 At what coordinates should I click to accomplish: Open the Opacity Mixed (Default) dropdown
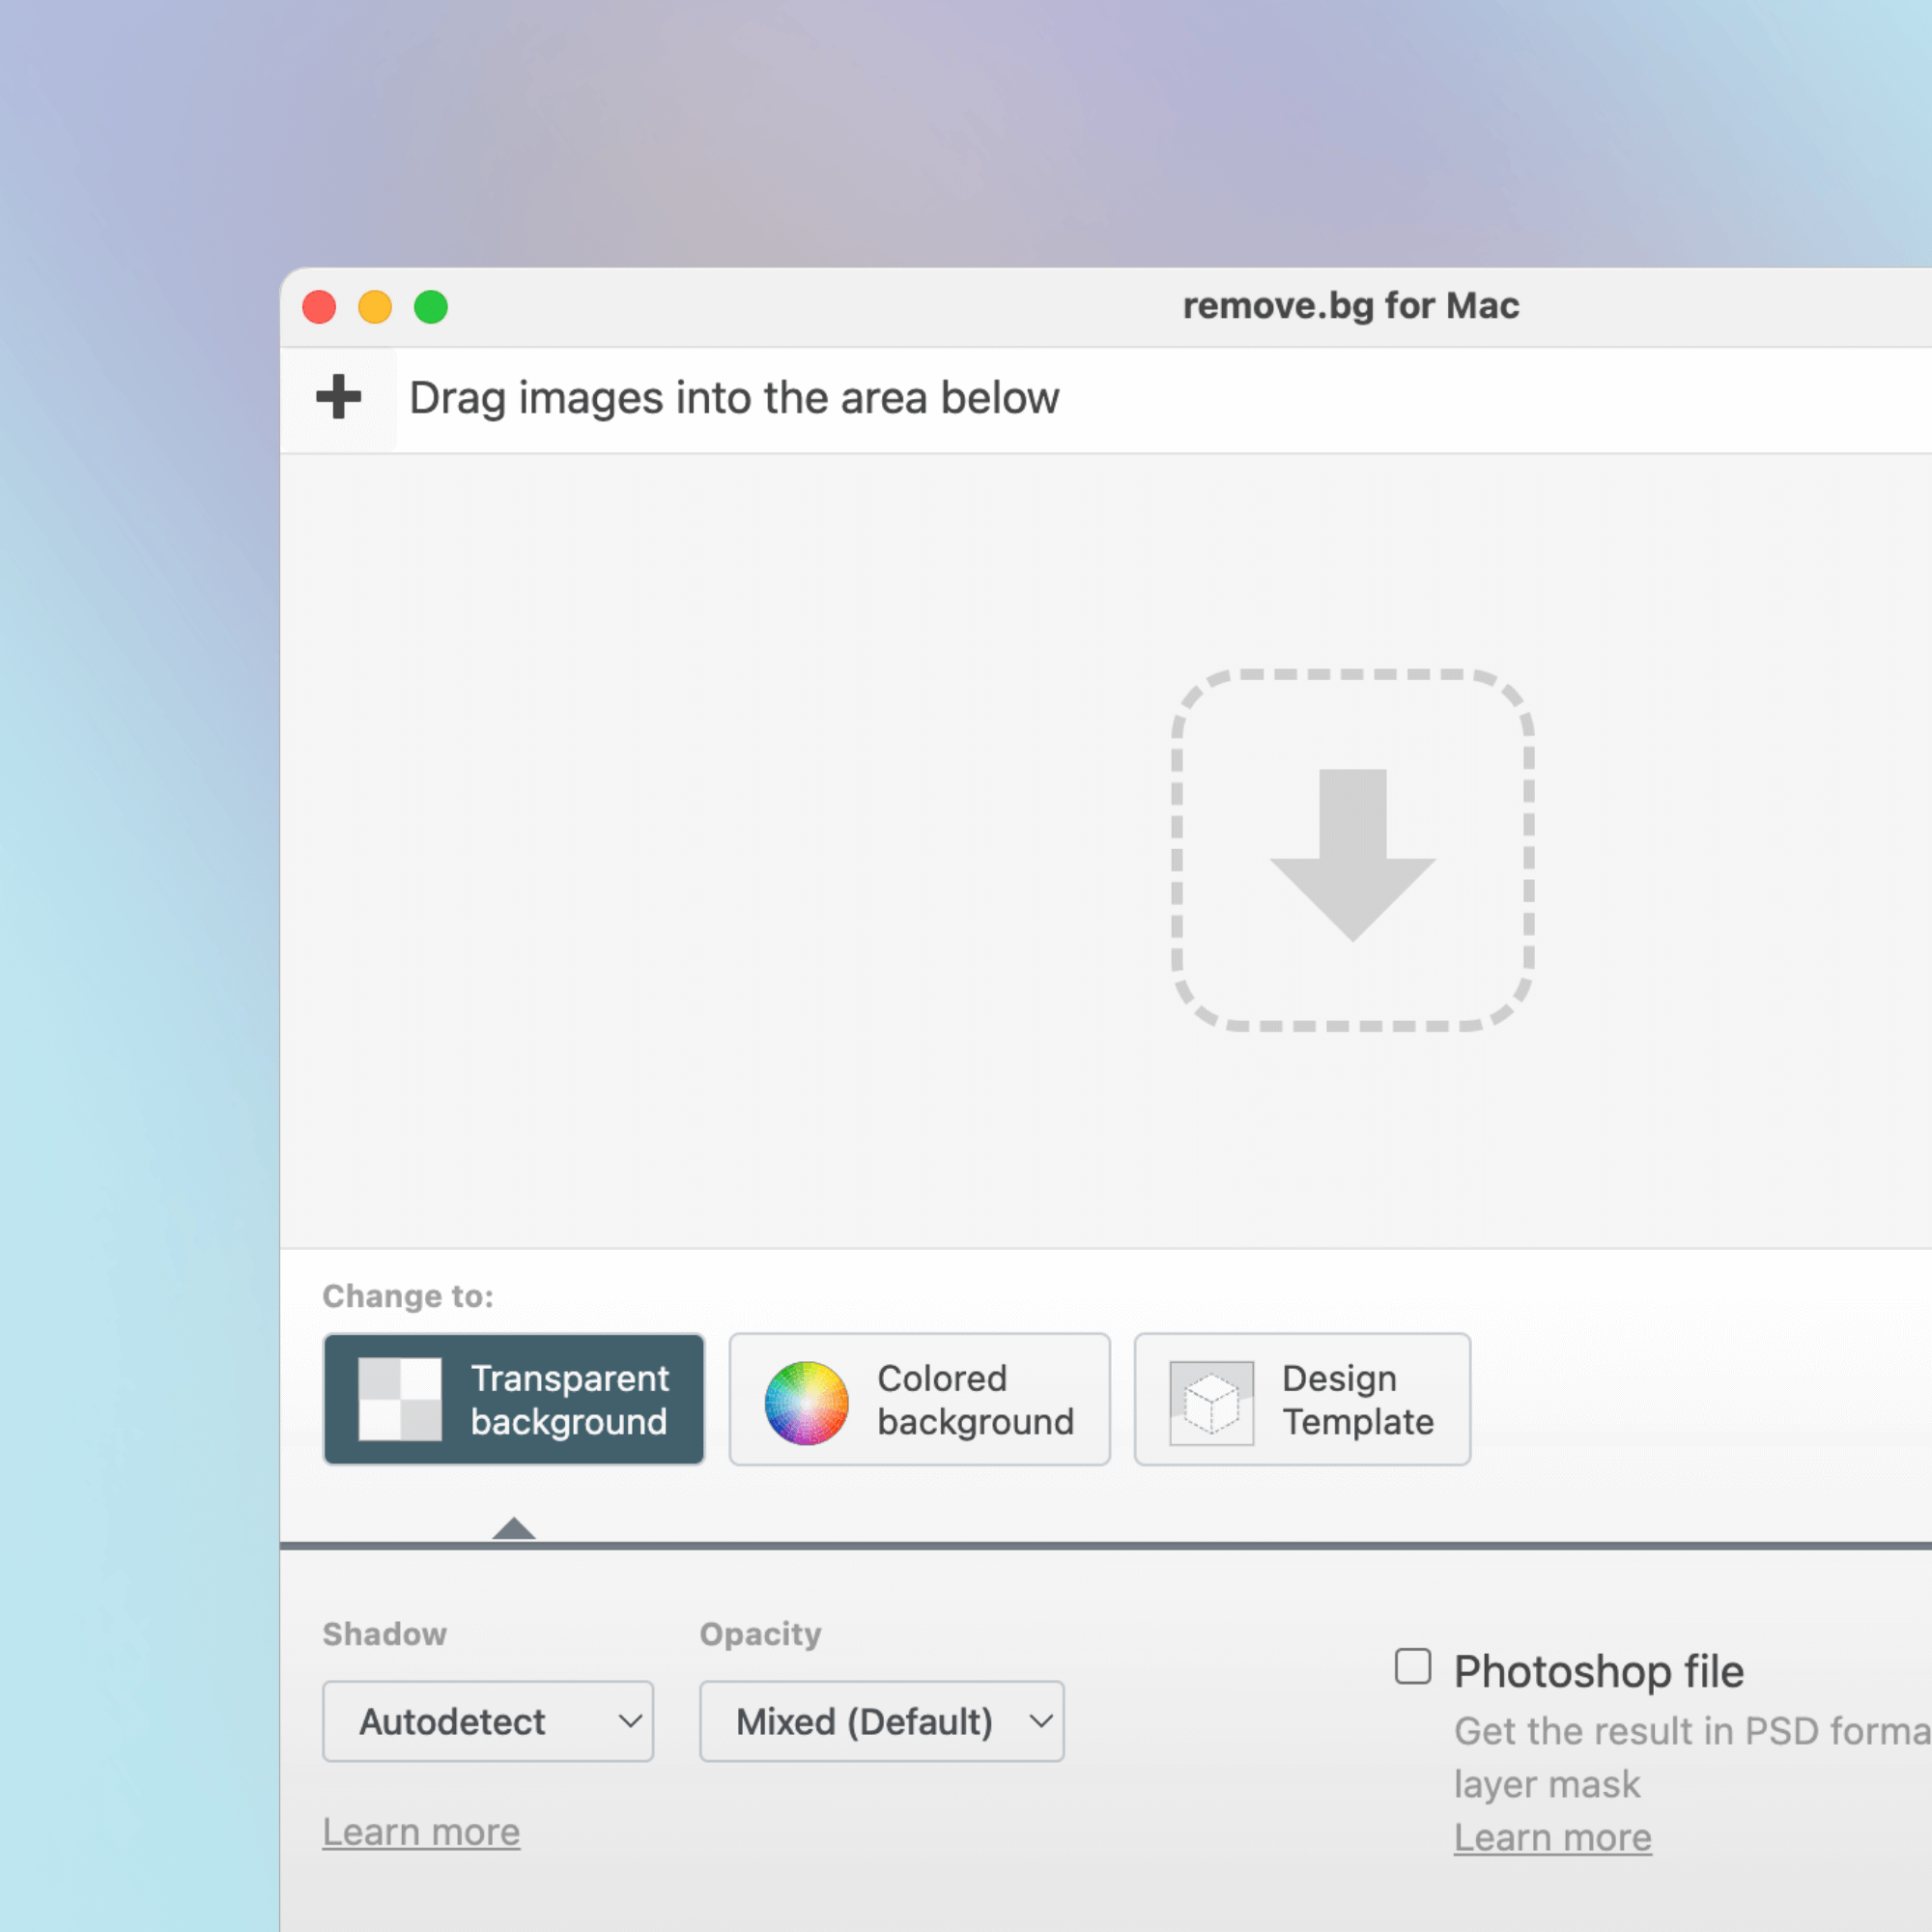(880, 1721)
